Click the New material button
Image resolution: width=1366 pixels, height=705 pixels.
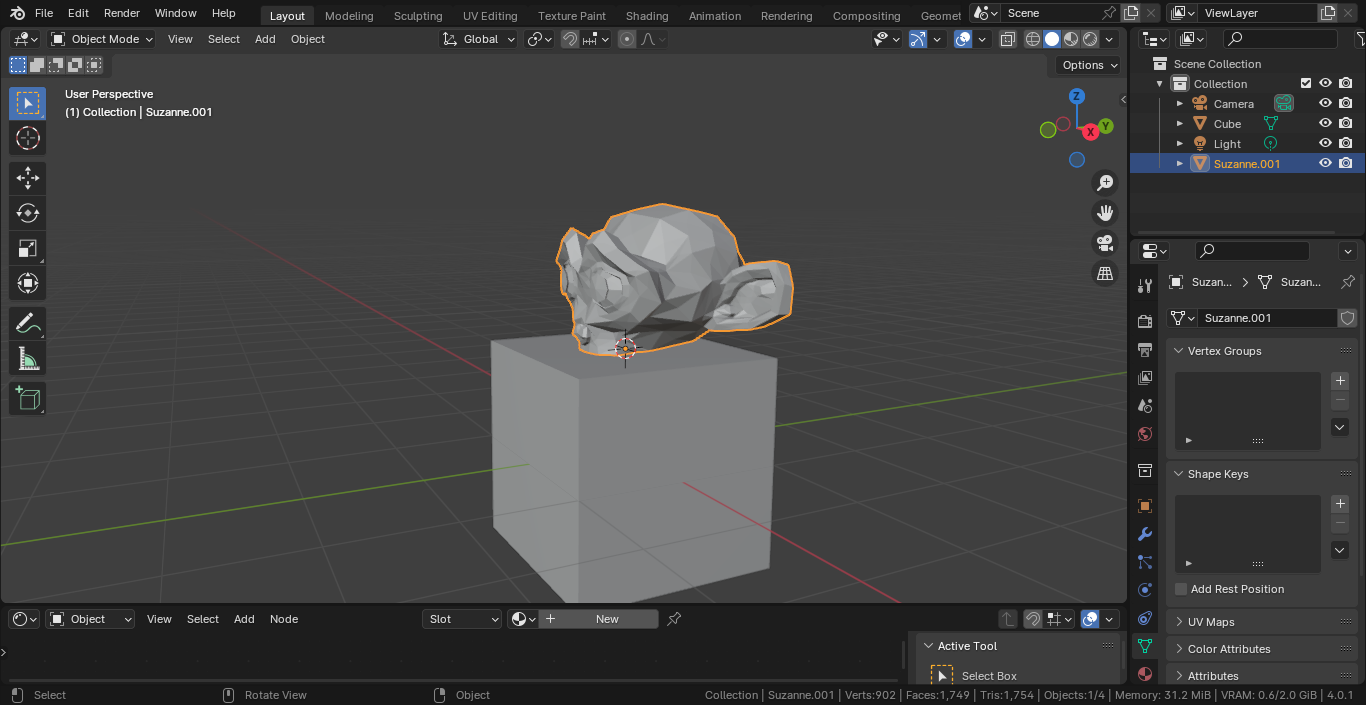pyautogui.click(x=606, y=619)
